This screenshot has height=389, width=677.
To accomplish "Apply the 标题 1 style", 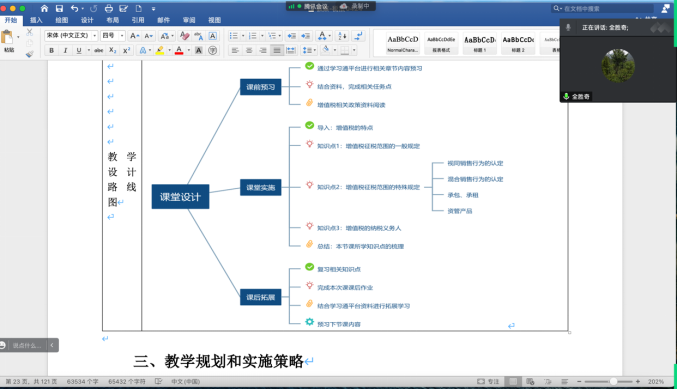I will [480, 43].
